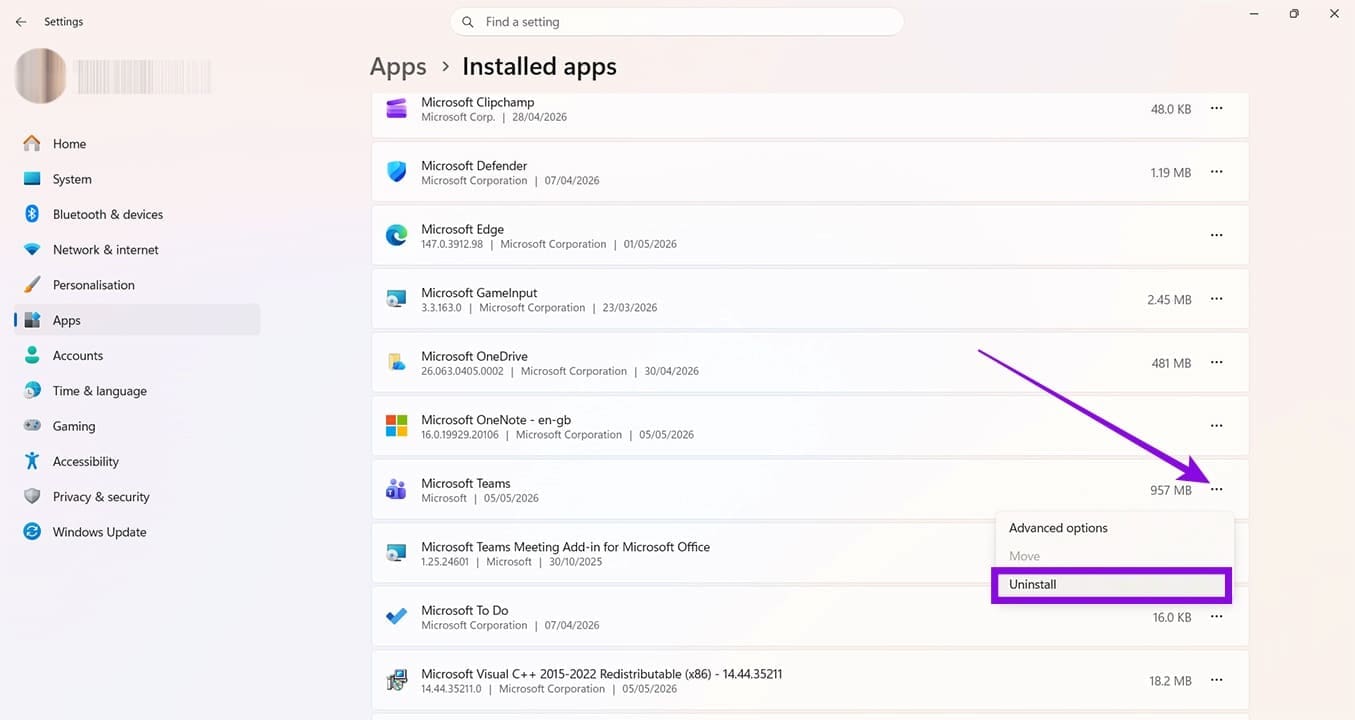Image resolution: width=1355 pixels, height=720 pixels.
Task: Click the Microsoft Edge app icon
Action: tap(397, 236)
